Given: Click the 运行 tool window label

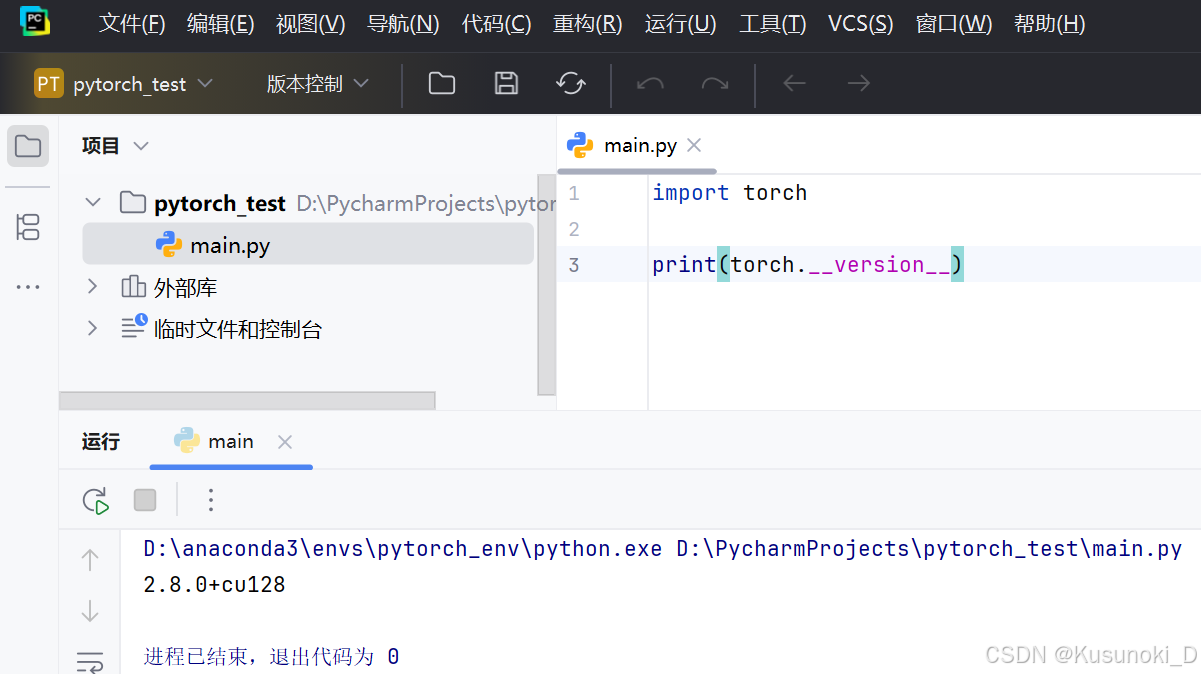Looking at the screenshot, I should pyautogui.click(x=101, y=441).
